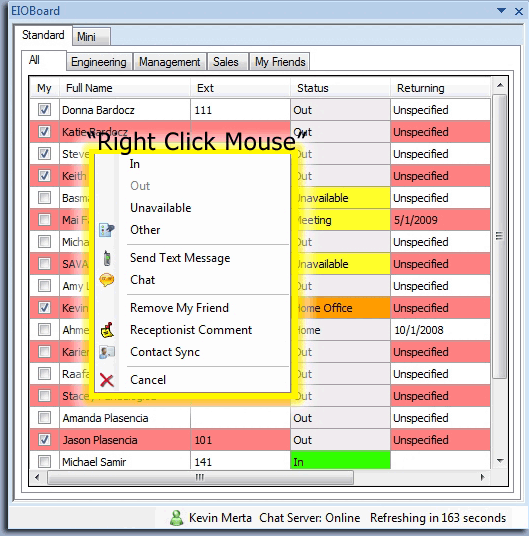Check the checkbox for Amanda Plasencia
The height and width of the screenshot is (536, 529).
44,418
